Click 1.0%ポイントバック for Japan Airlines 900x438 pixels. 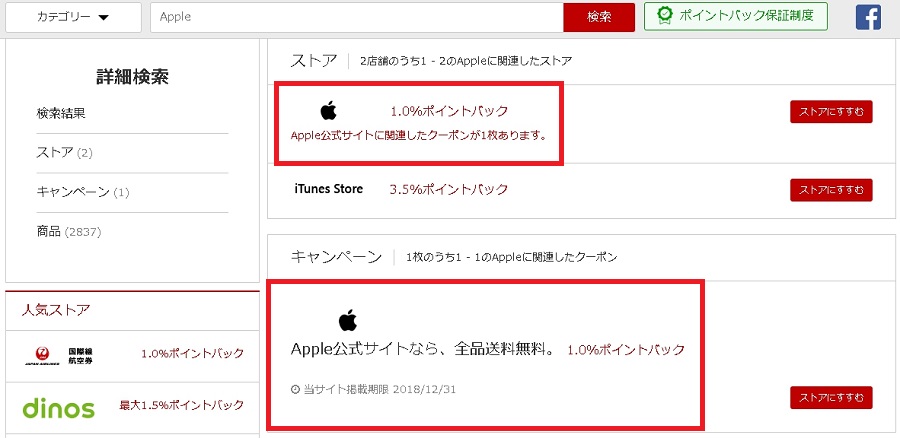(193, 354)
